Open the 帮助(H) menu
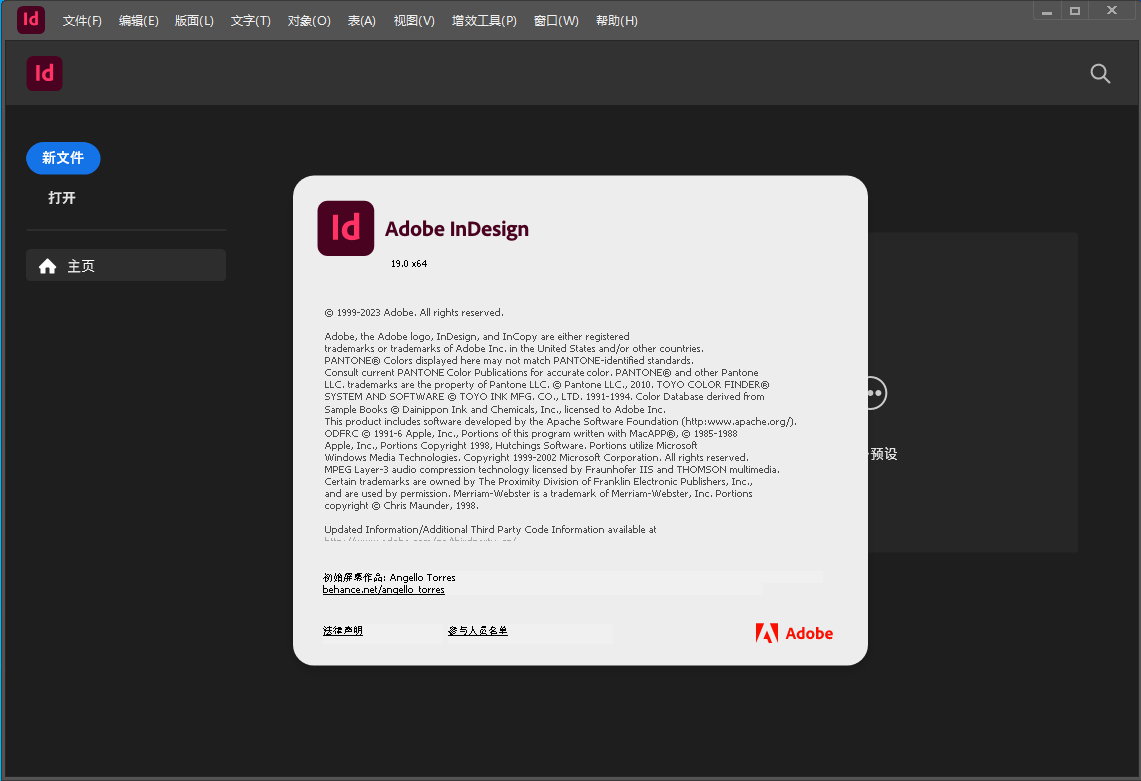 (616, 20)
